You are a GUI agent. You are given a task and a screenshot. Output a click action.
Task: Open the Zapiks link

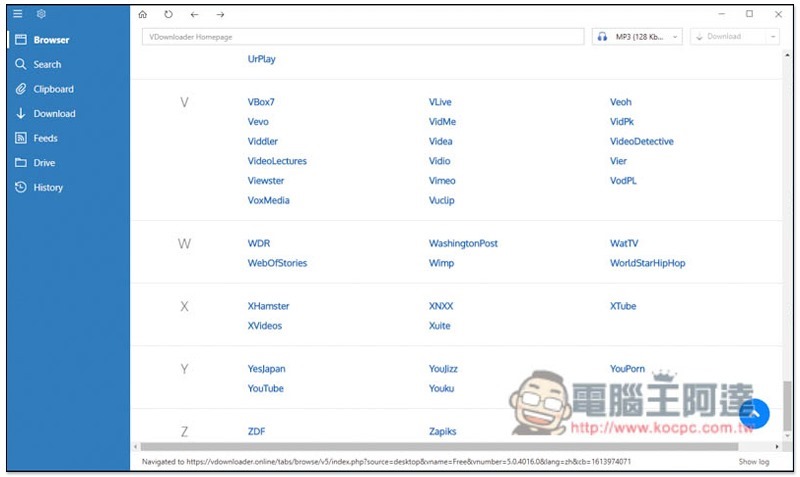pos(442,432)
